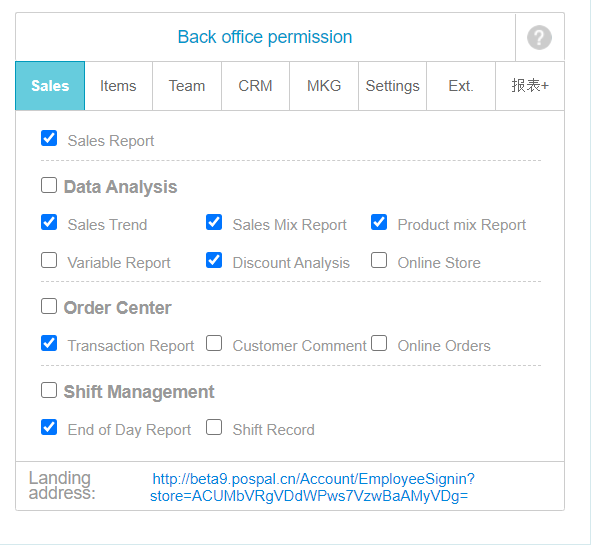Disable Product mix Report checkbox
This screenshot has height=545, width=591.
click(379, 222)
